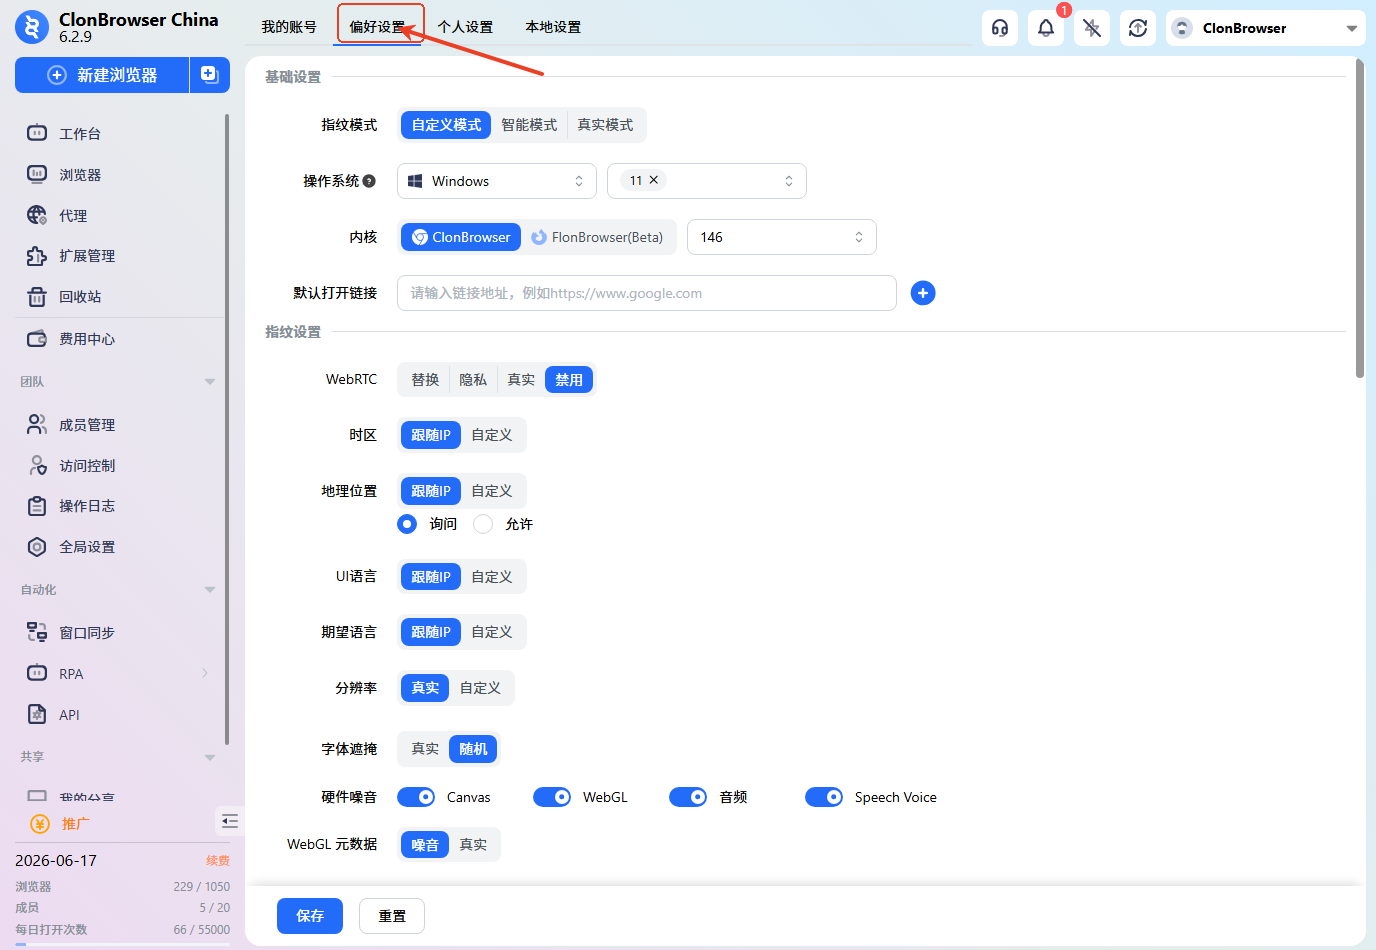Select the FlonBrowser(Beta) kernel option
The image size is (1376, 950).
pyautogui.click(x=597, y=237)
